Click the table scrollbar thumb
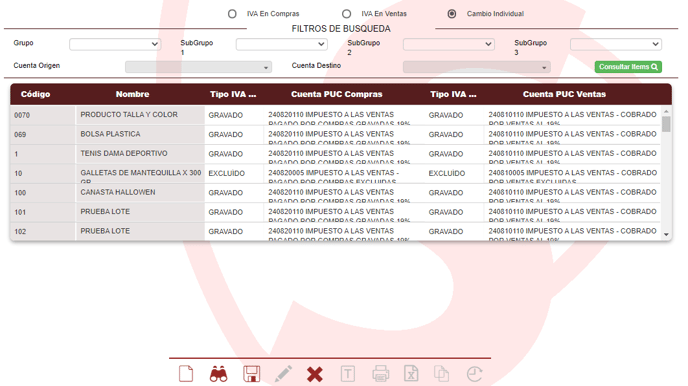688x386 pixels. [x=666, y=124]
